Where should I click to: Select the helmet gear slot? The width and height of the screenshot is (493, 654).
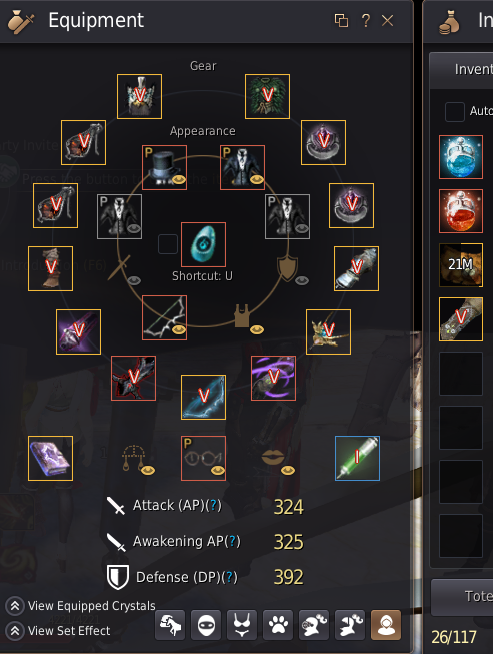pos(139,96)
